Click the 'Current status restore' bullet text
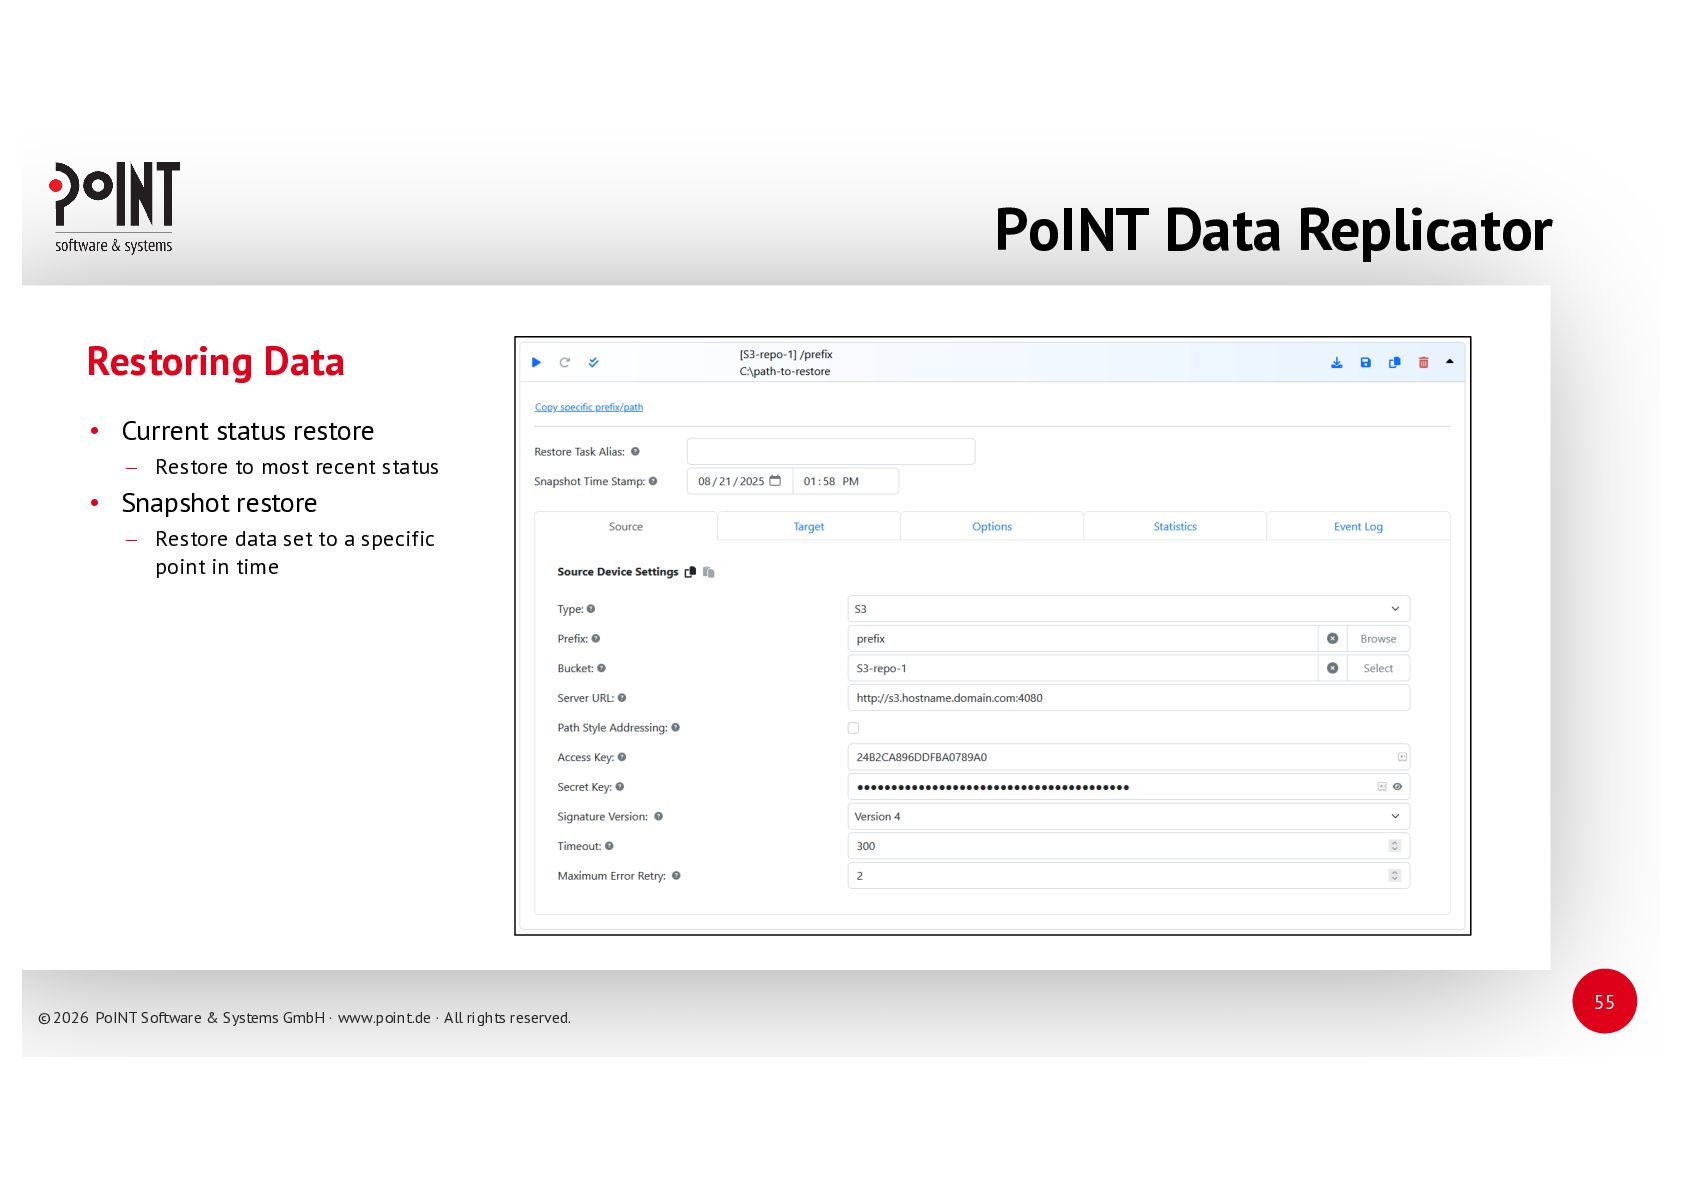Image resolution: width=1684 pixels, height=1191 pixels. click(x=248, y=431)
